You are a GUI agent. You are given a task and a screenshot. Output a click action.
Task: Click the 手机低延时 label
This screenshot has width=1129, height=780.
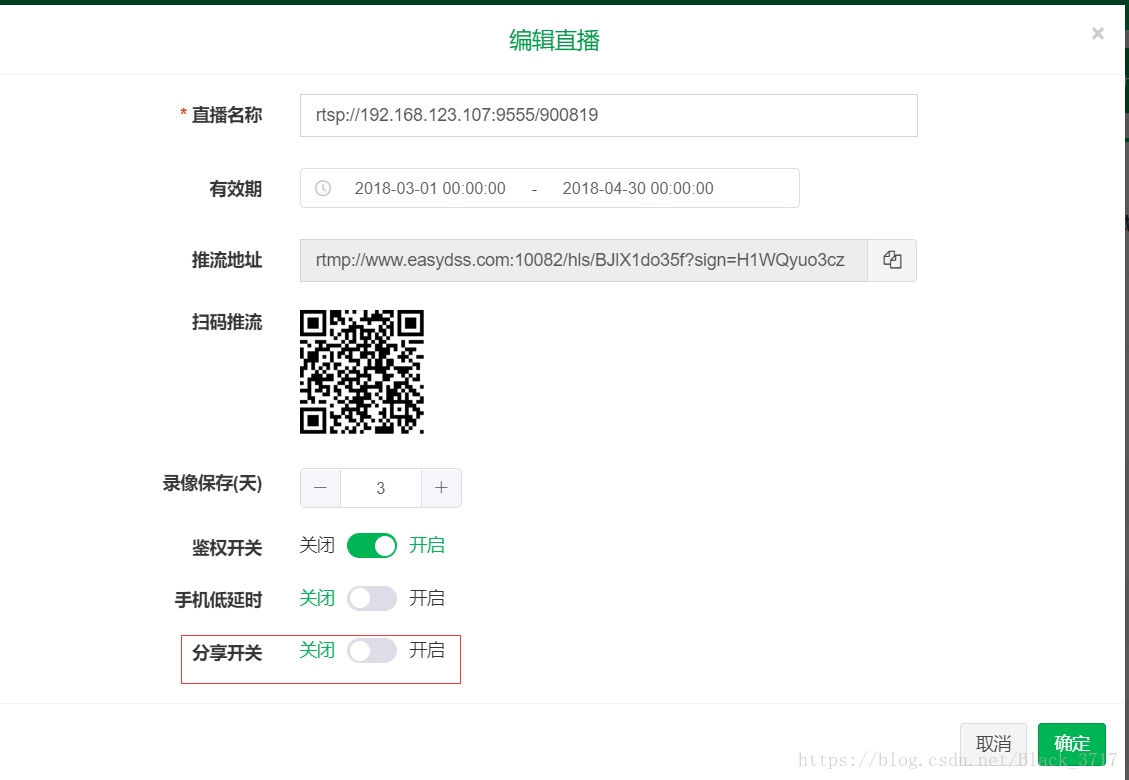[x=218, y=599]
